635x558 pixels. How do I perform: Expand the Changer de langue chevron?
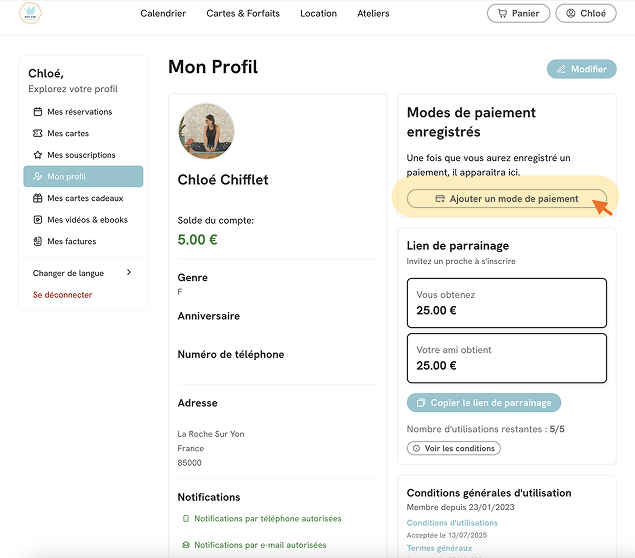coord(128,273)
